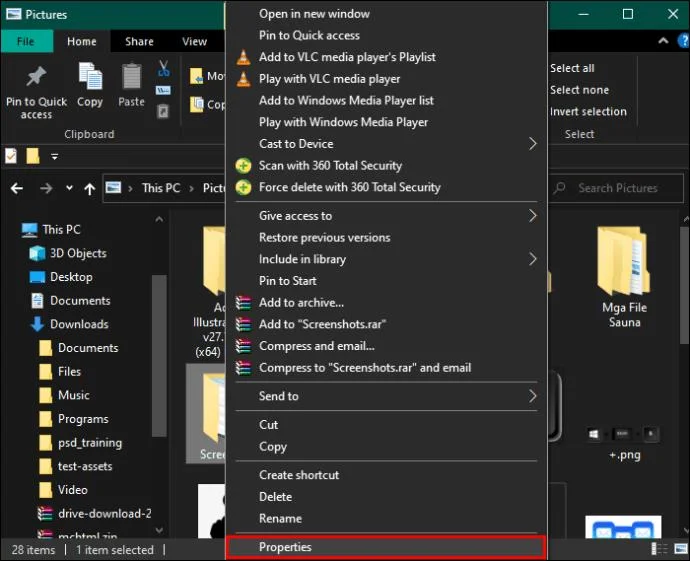Click the Move to folder icon
The height and width of the screenshot is (561, 690).
pyautogui.click(x=196, y=76)
